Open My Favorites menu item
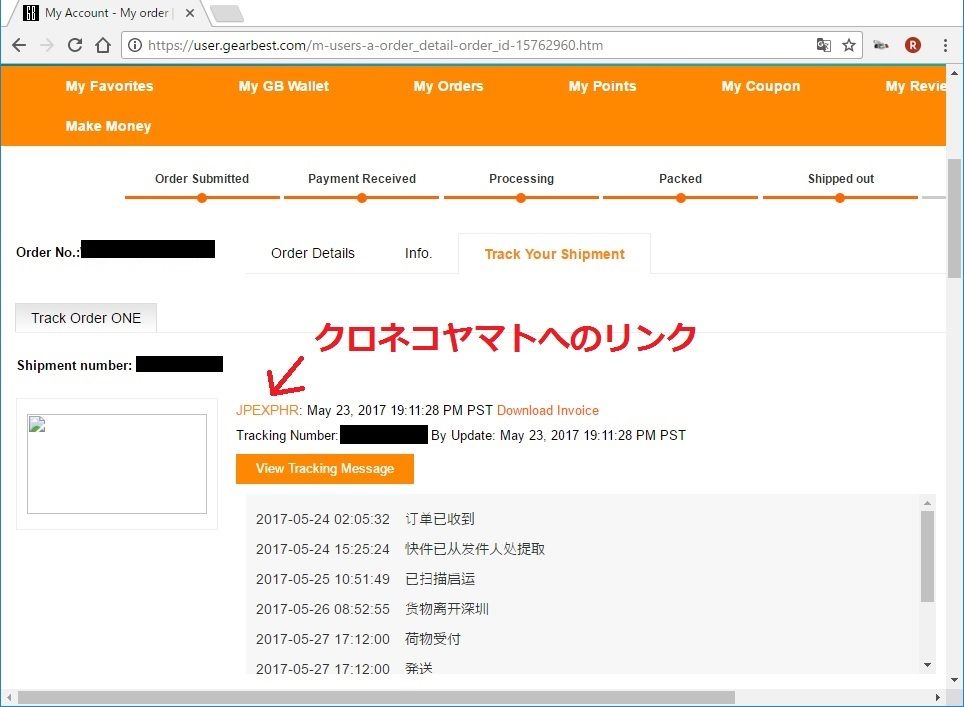 pyautogui.click(x=109, y=86)
